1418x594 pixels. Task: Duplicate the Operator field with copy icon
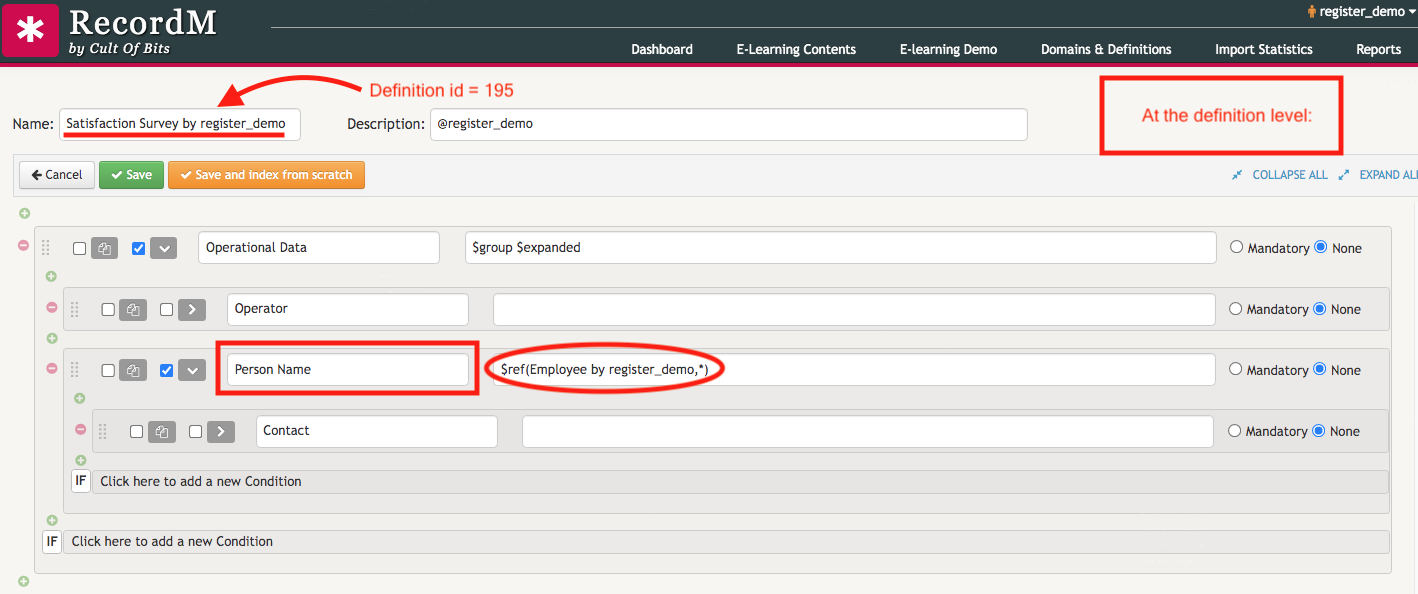click(133, 310)
